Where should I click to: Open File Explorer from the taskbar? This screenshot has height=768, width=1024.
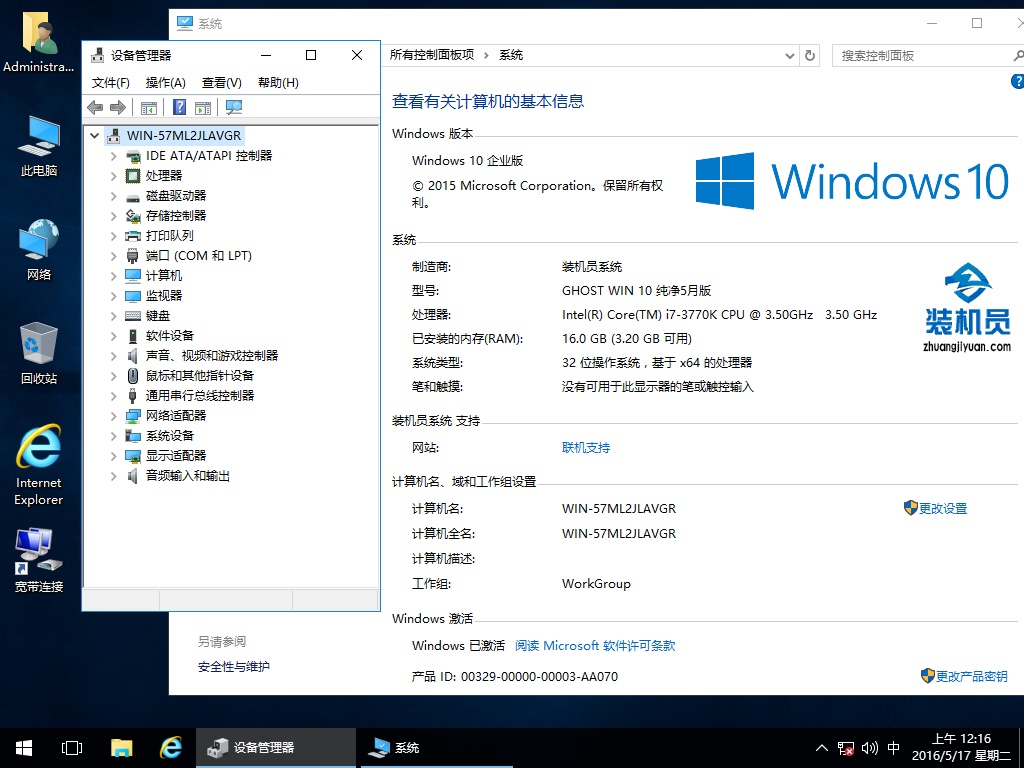tap(121, 747)
